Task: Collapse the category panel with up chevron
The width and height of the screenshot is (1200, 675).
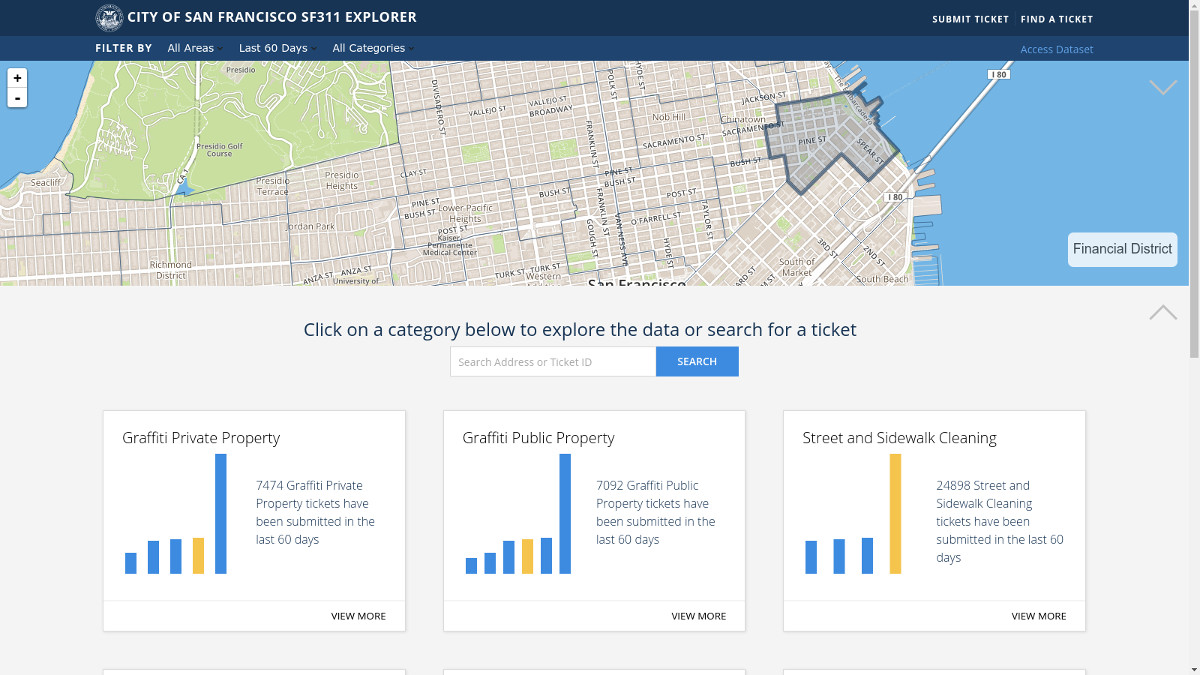Action: 1163,312
